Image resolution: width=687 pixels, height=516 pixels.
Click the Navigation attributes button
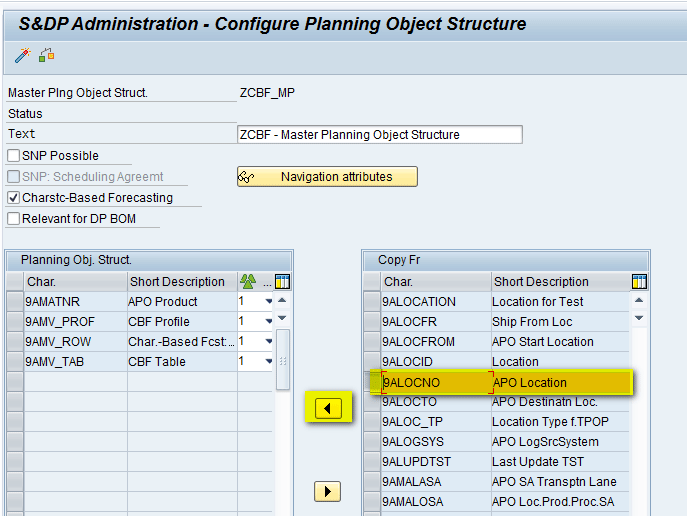[x=327, y=177]
